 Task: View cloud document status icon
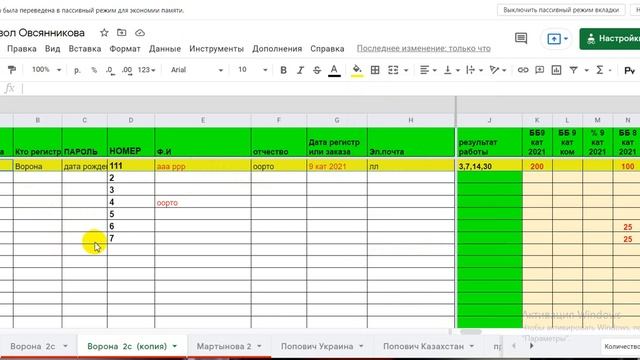tap(140, 33)
